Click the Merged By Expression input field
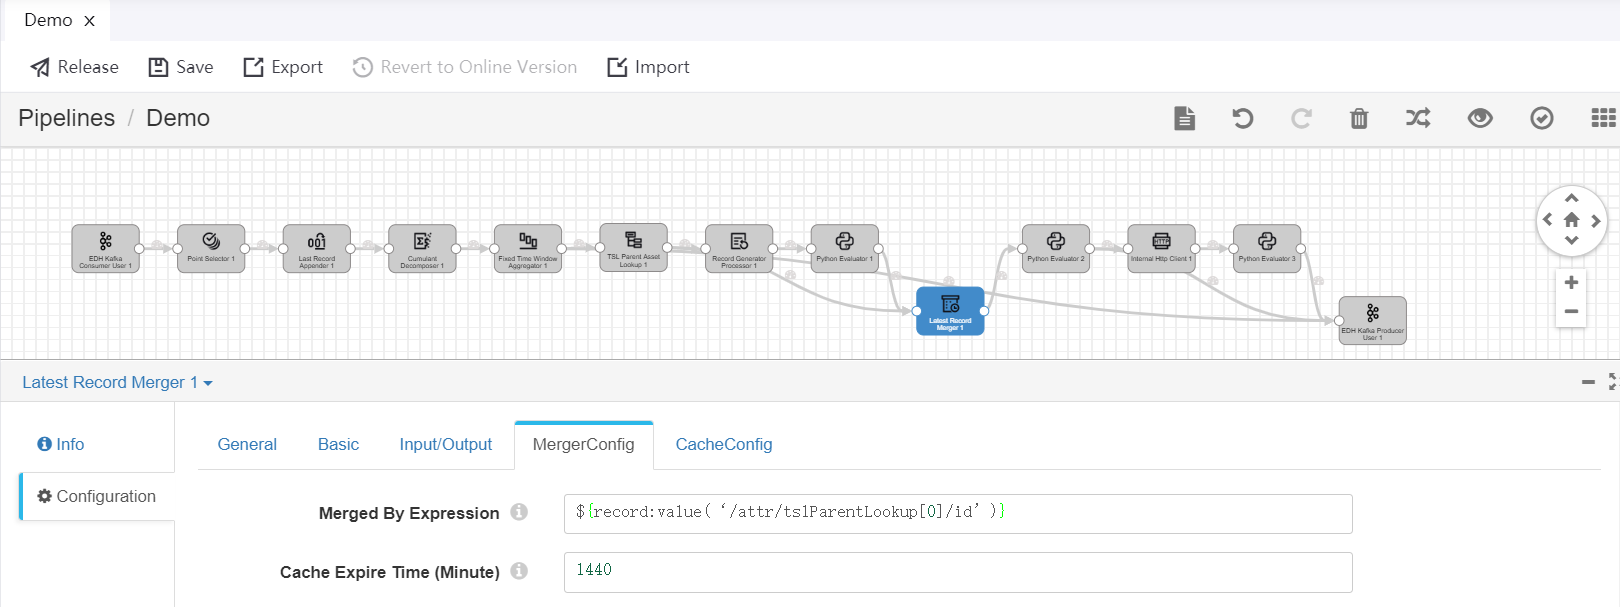This screenshot has width=1620, height=607. click(957, 513)
